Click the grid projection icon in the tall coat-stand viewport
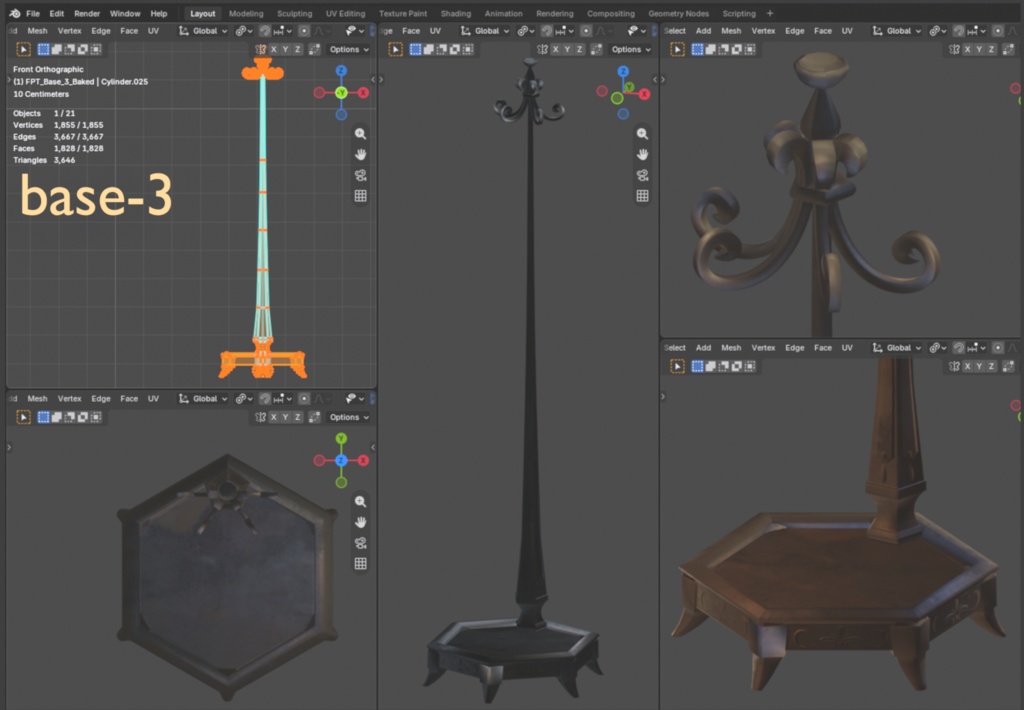Screen dimensions: 1024x710 click(643, 196)
